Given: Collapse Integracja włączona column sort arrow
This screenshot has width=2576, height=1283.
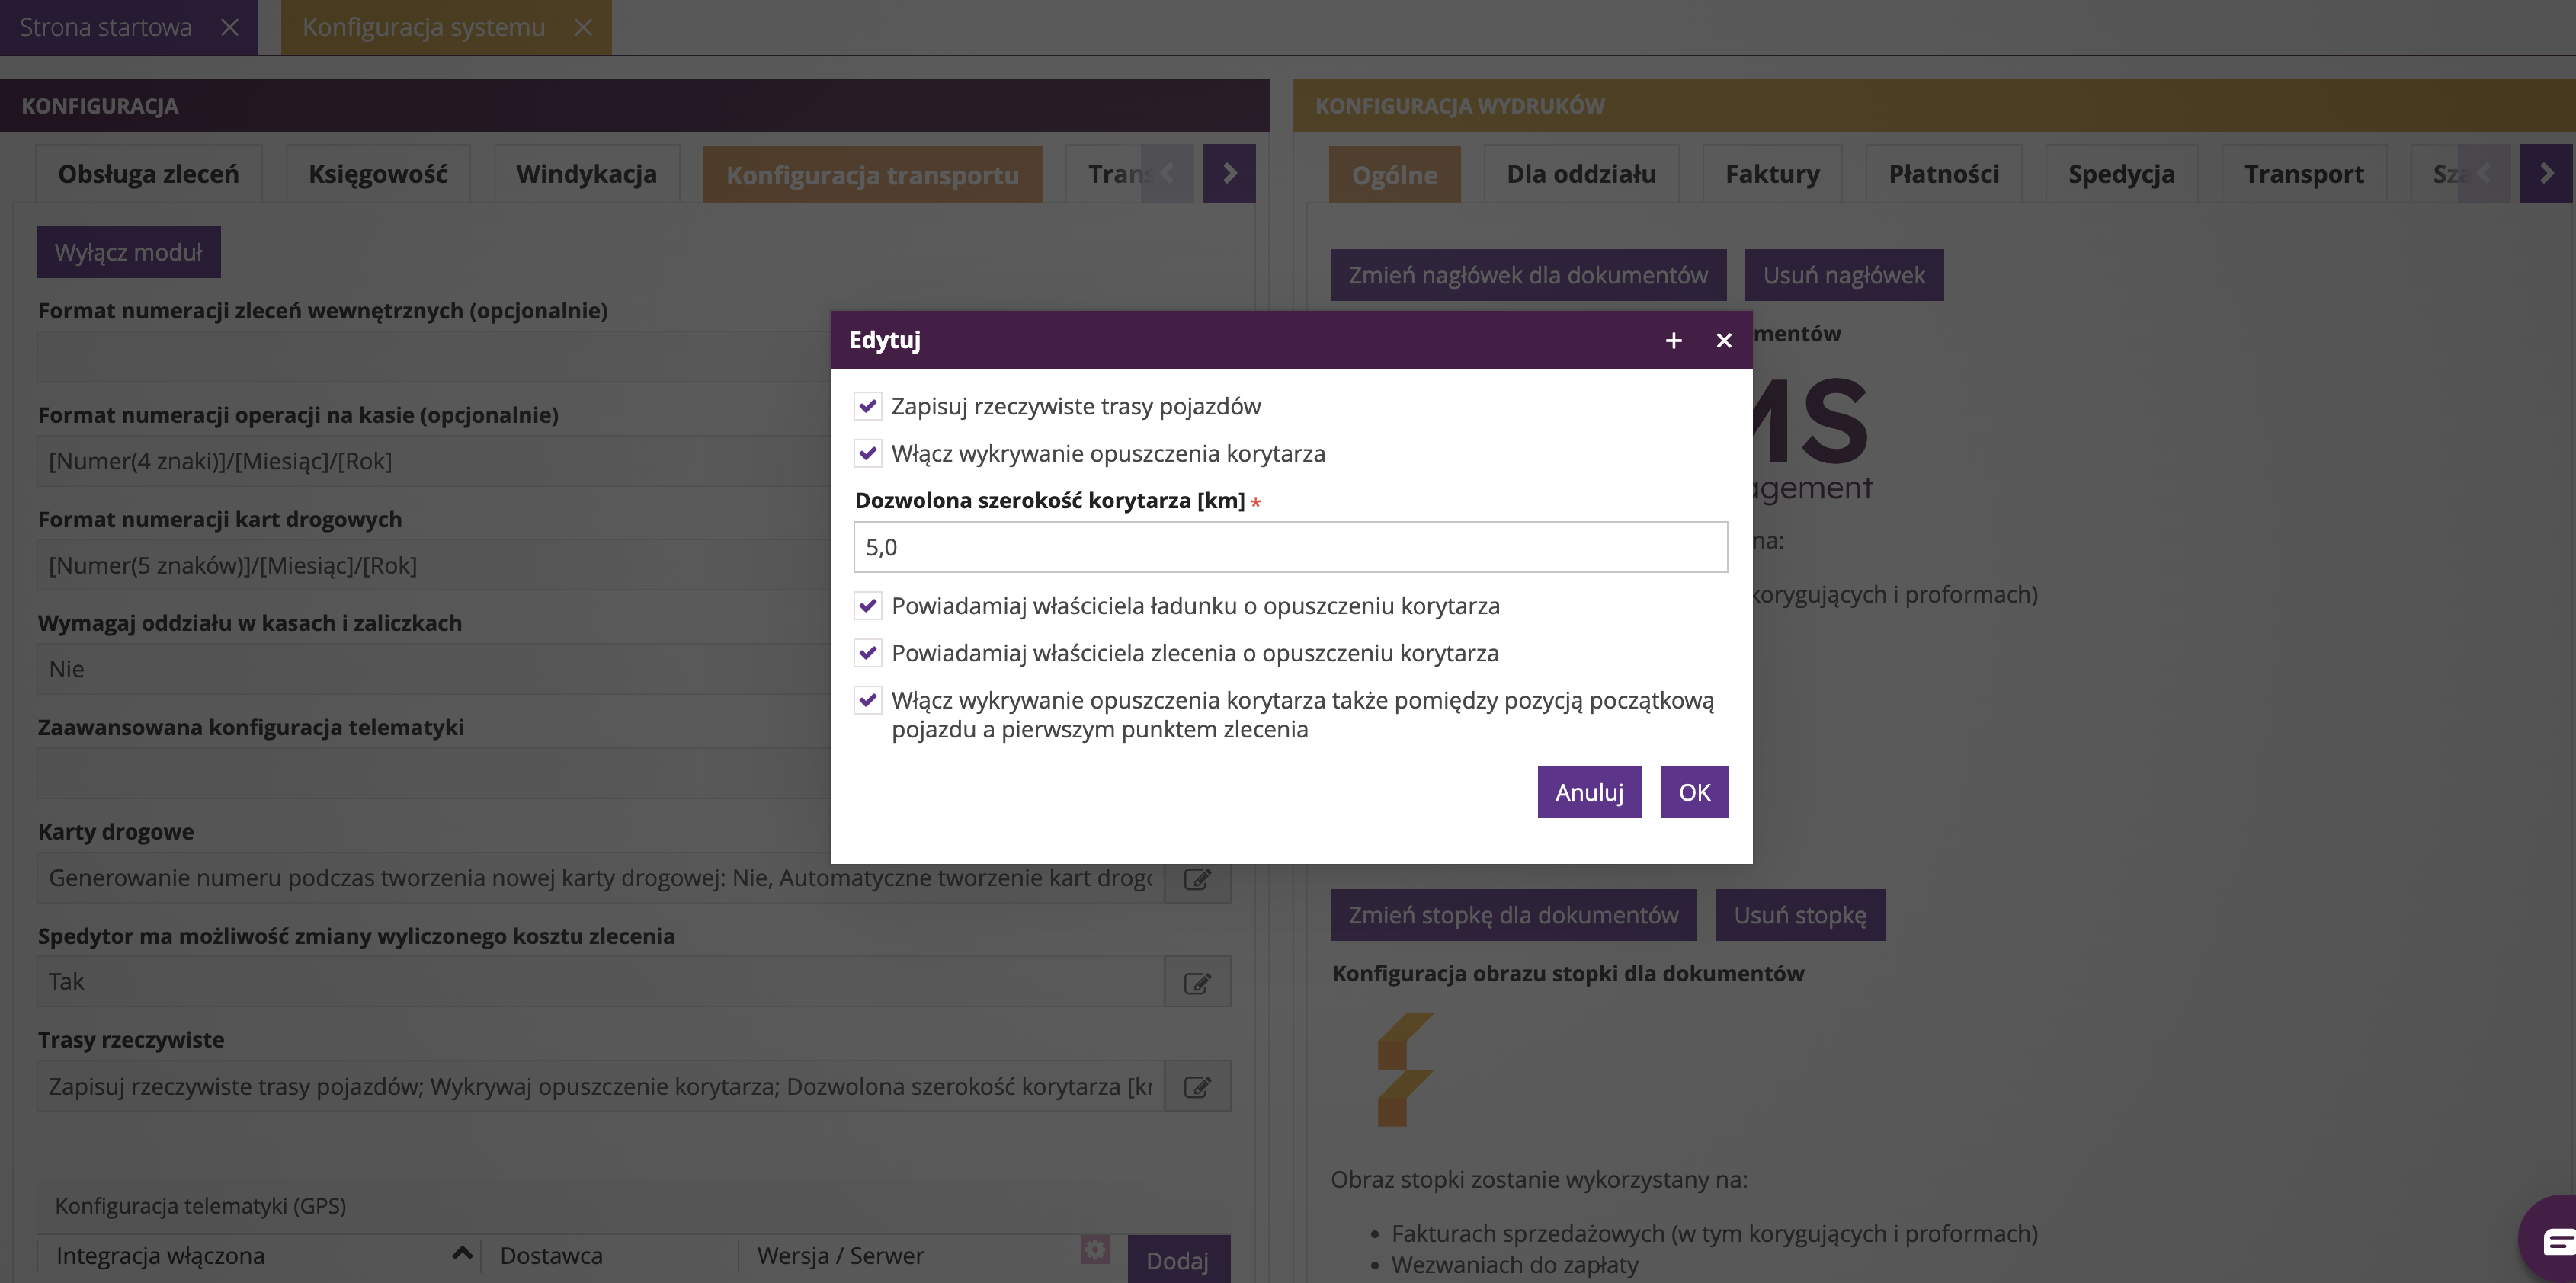Looking at the screenshot, I should pyautogui.click(x=461, y=1253).
